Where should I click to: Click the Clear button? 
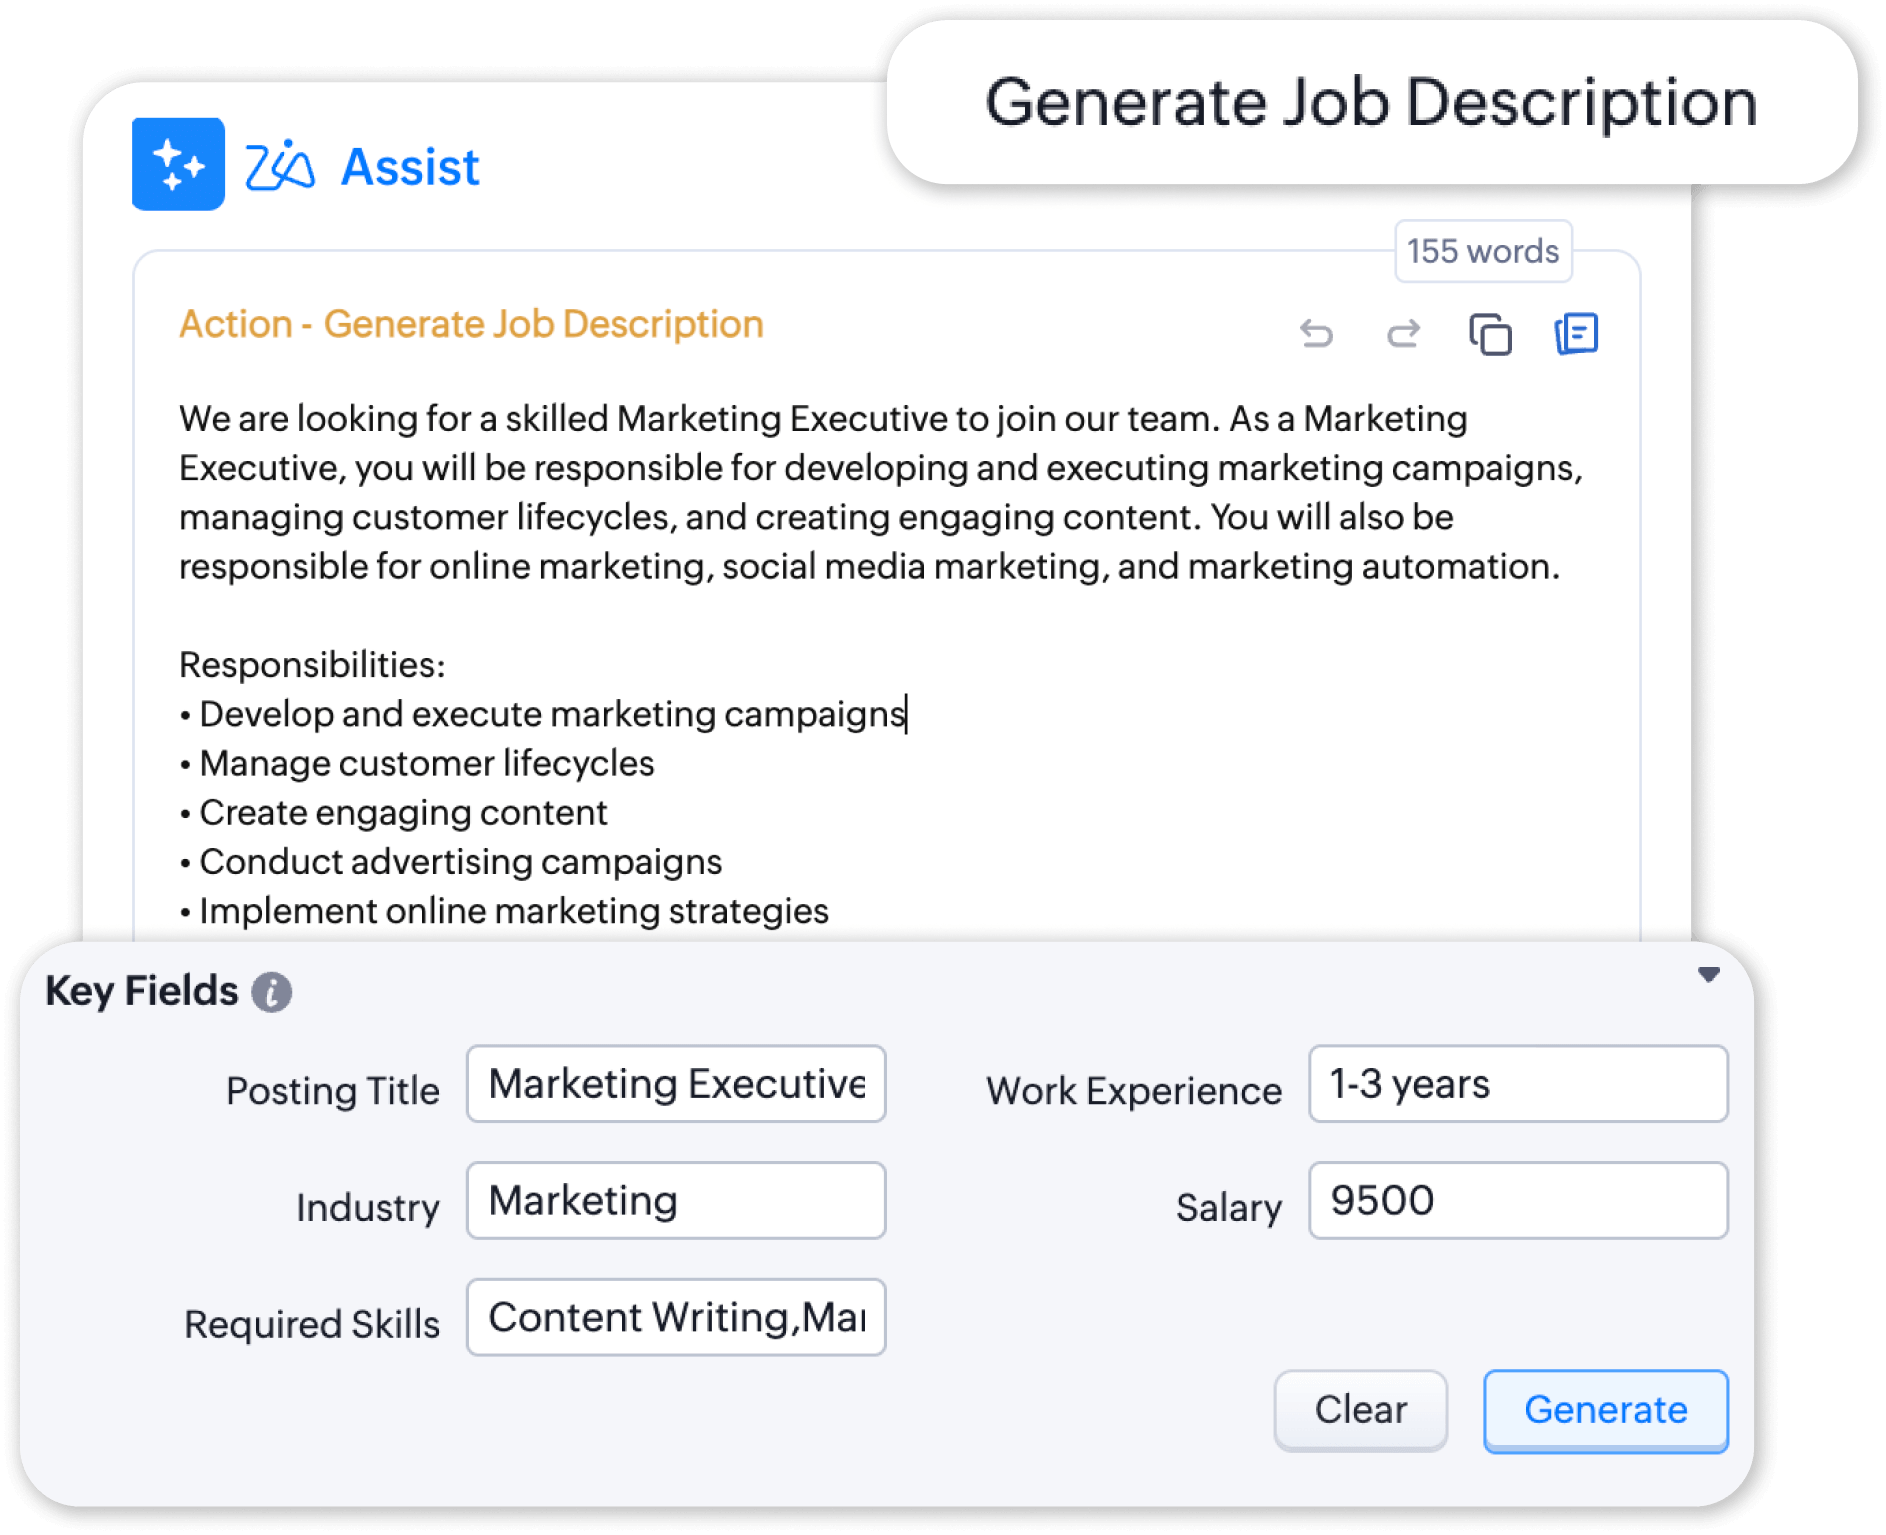click(x=1360, y=1410)
